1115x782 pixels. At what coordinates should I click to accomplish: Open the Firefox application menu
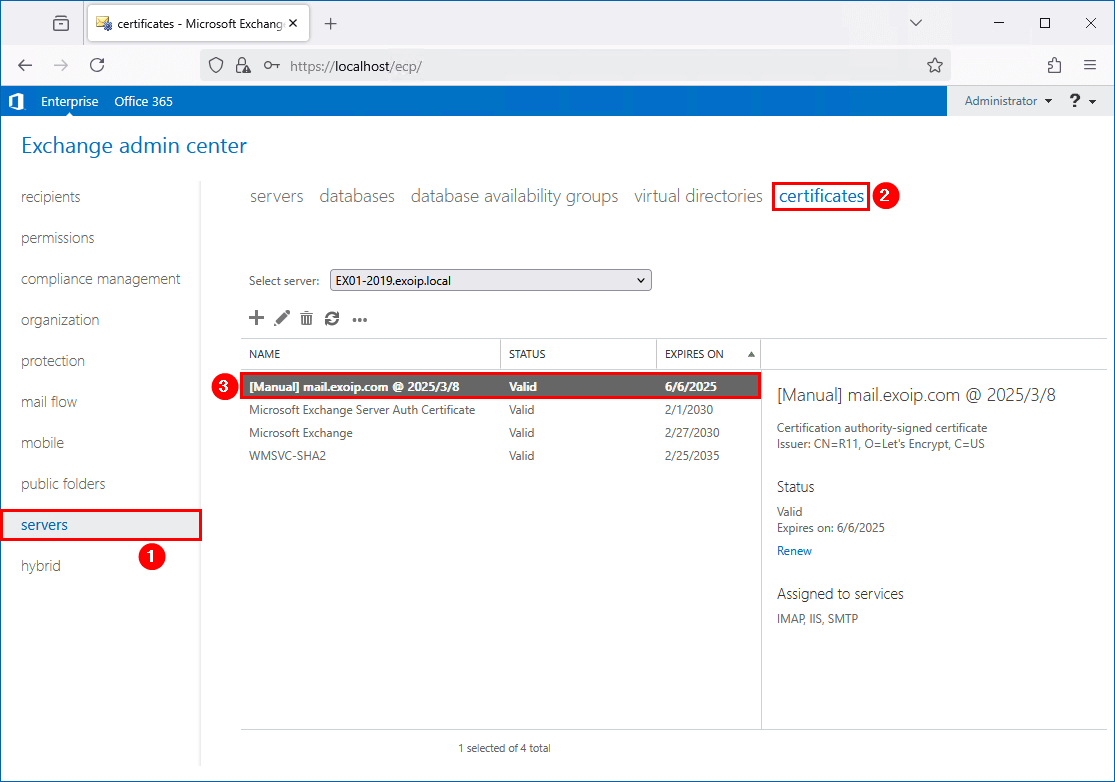click(x=1090, y=65)
